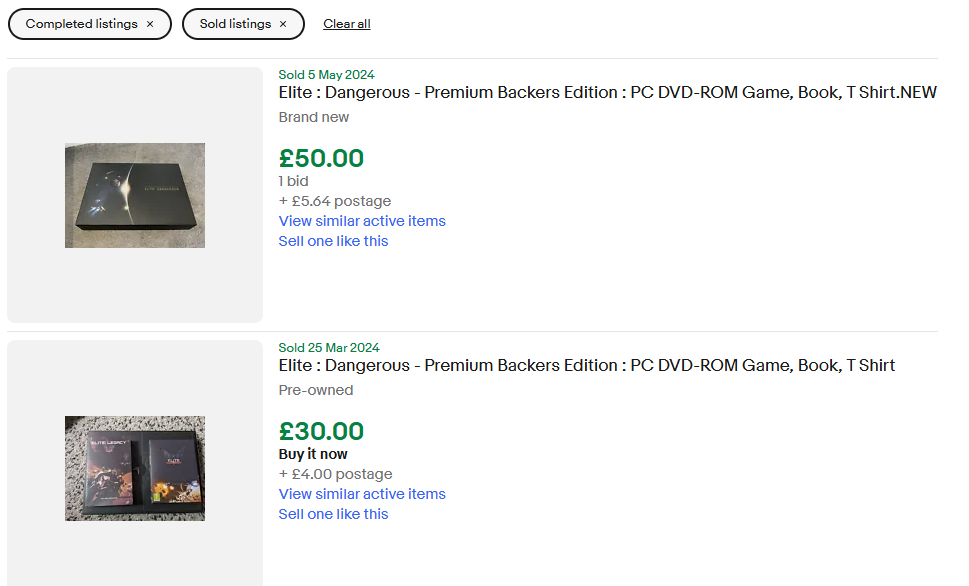Click the £5.64 postage text
Screen dimensions: 969x586
(x=335, y=202)
